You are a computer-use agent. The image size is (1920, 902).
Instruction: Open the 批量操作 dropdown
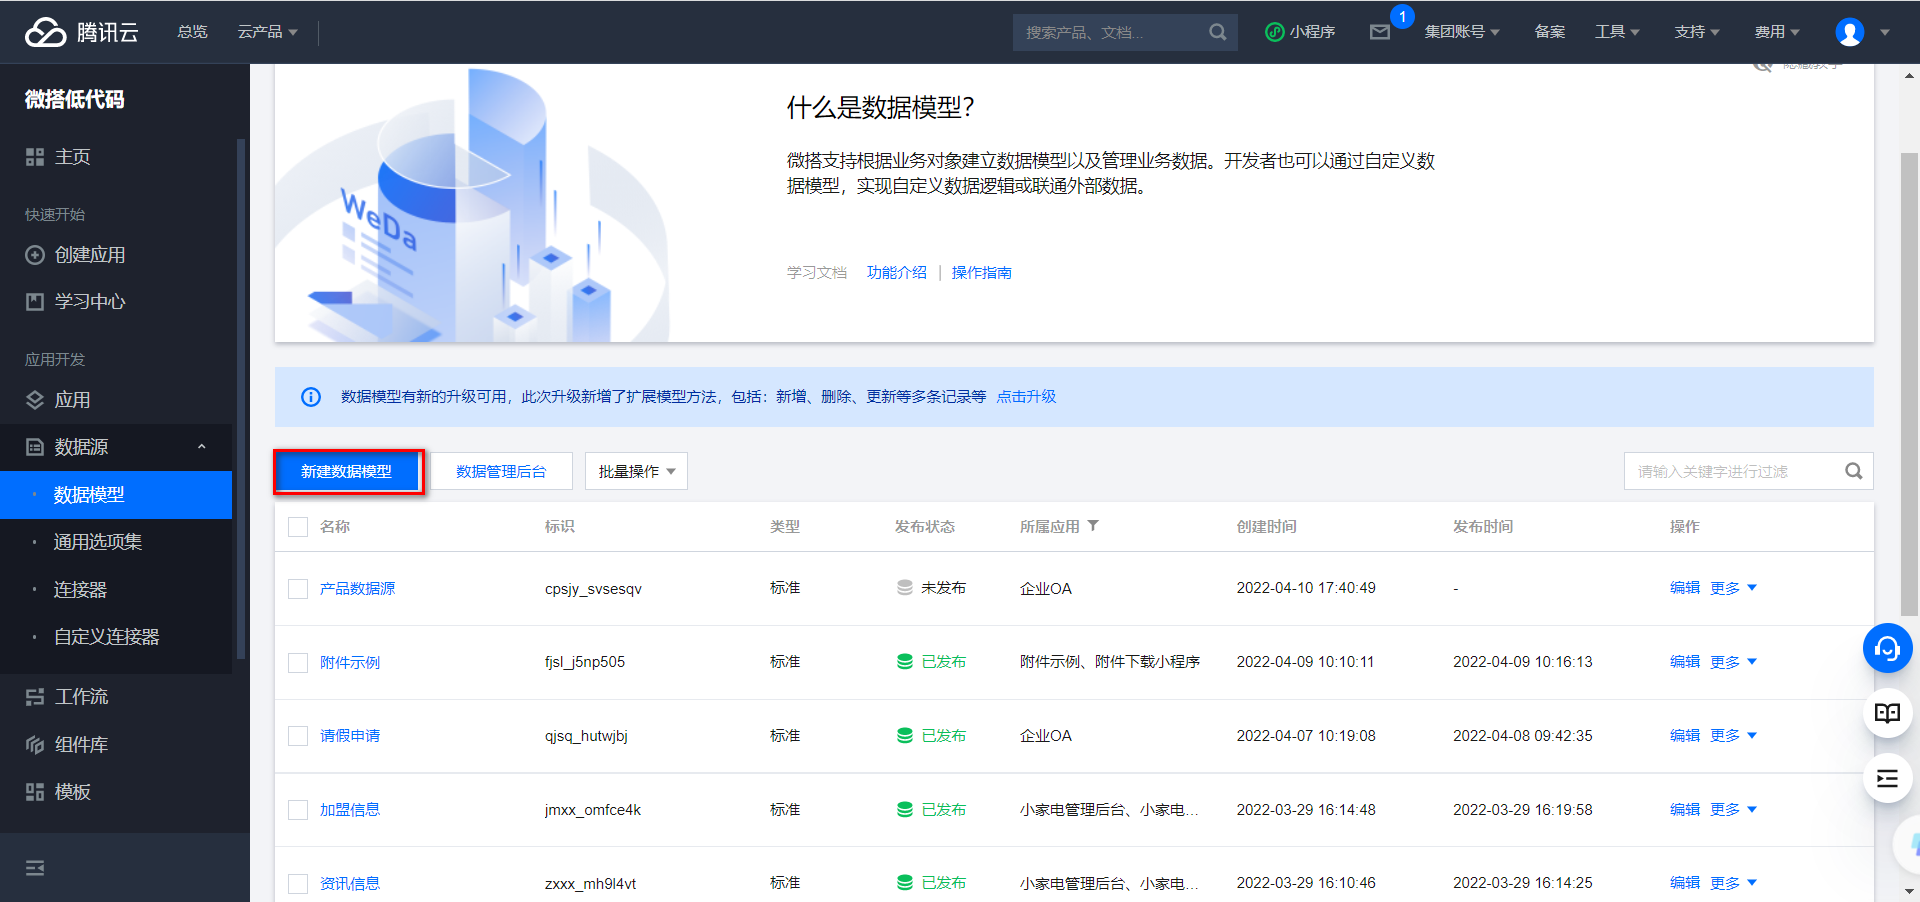[636, 471]
